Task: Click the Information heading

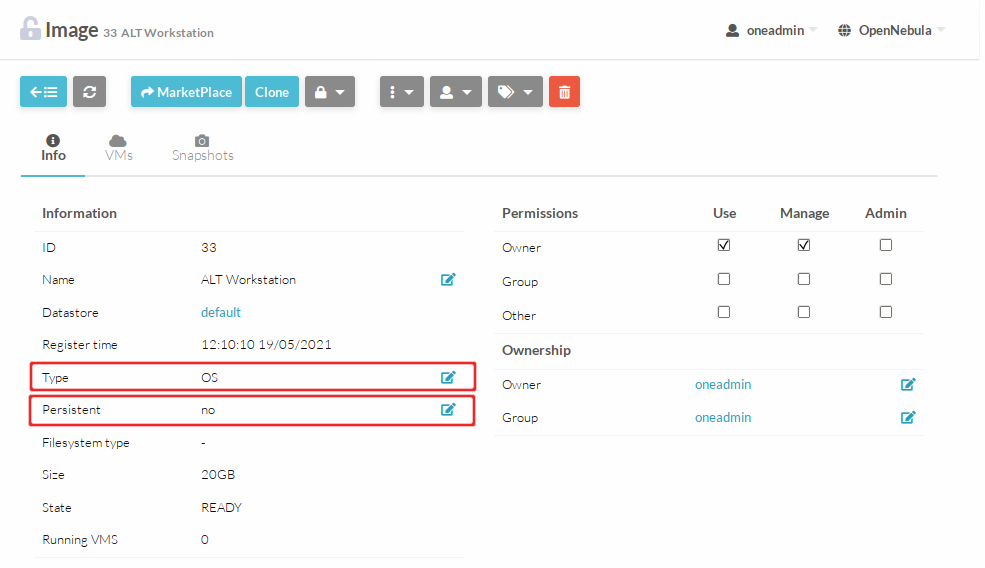Action: pos(79,213)
